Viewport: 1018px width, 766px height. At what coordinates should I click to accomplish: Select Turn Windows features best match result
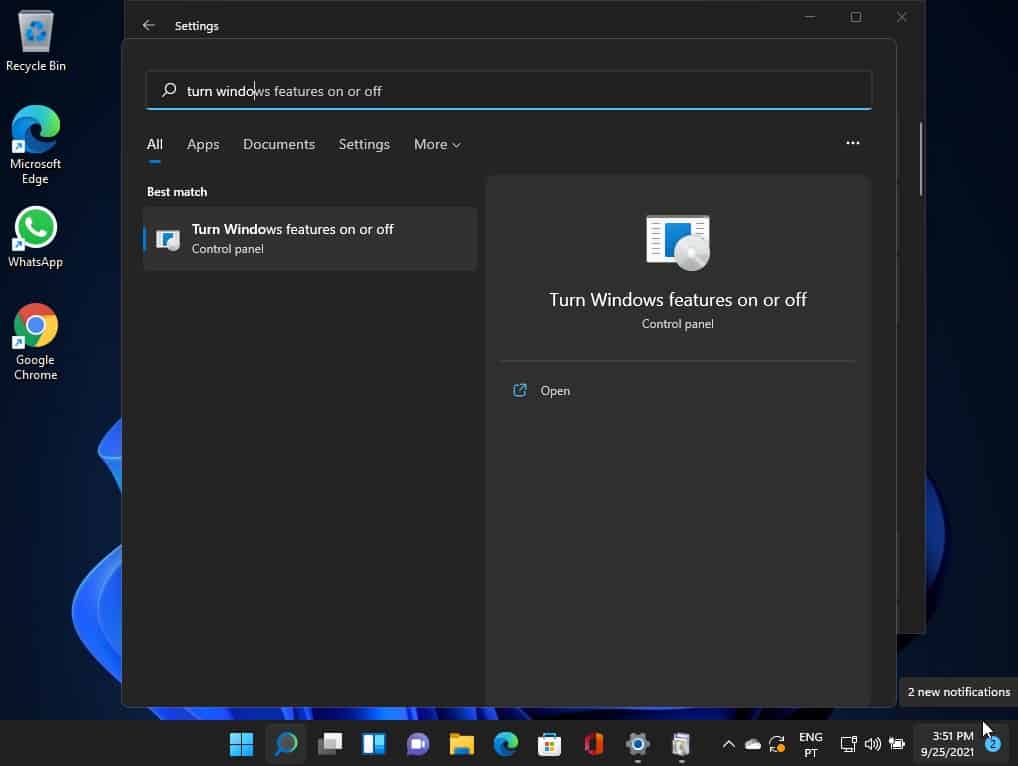(310, 238)
